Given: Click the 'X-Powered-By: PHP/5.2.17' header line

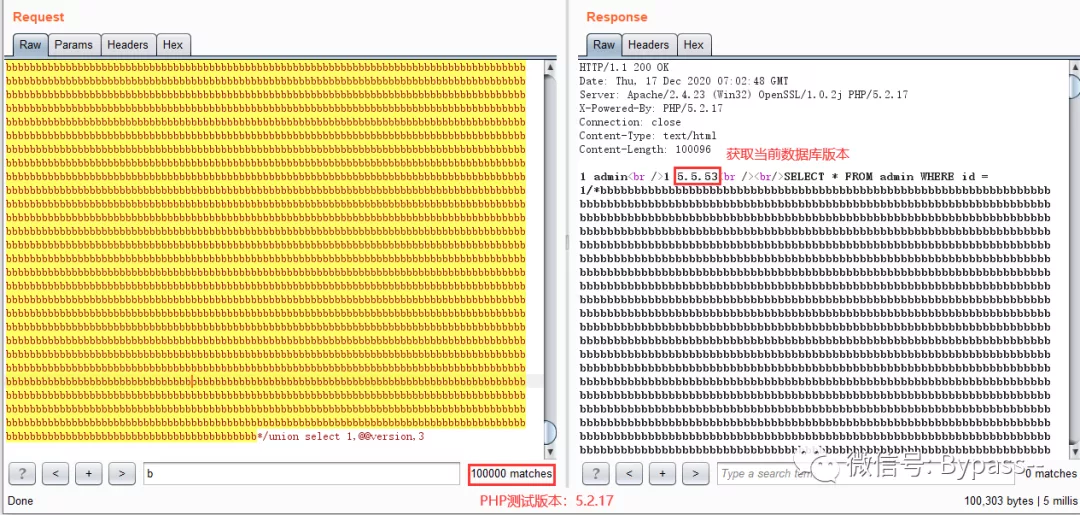Looking at the screenshot, I should pyautogui.click(x=651, y=108).
